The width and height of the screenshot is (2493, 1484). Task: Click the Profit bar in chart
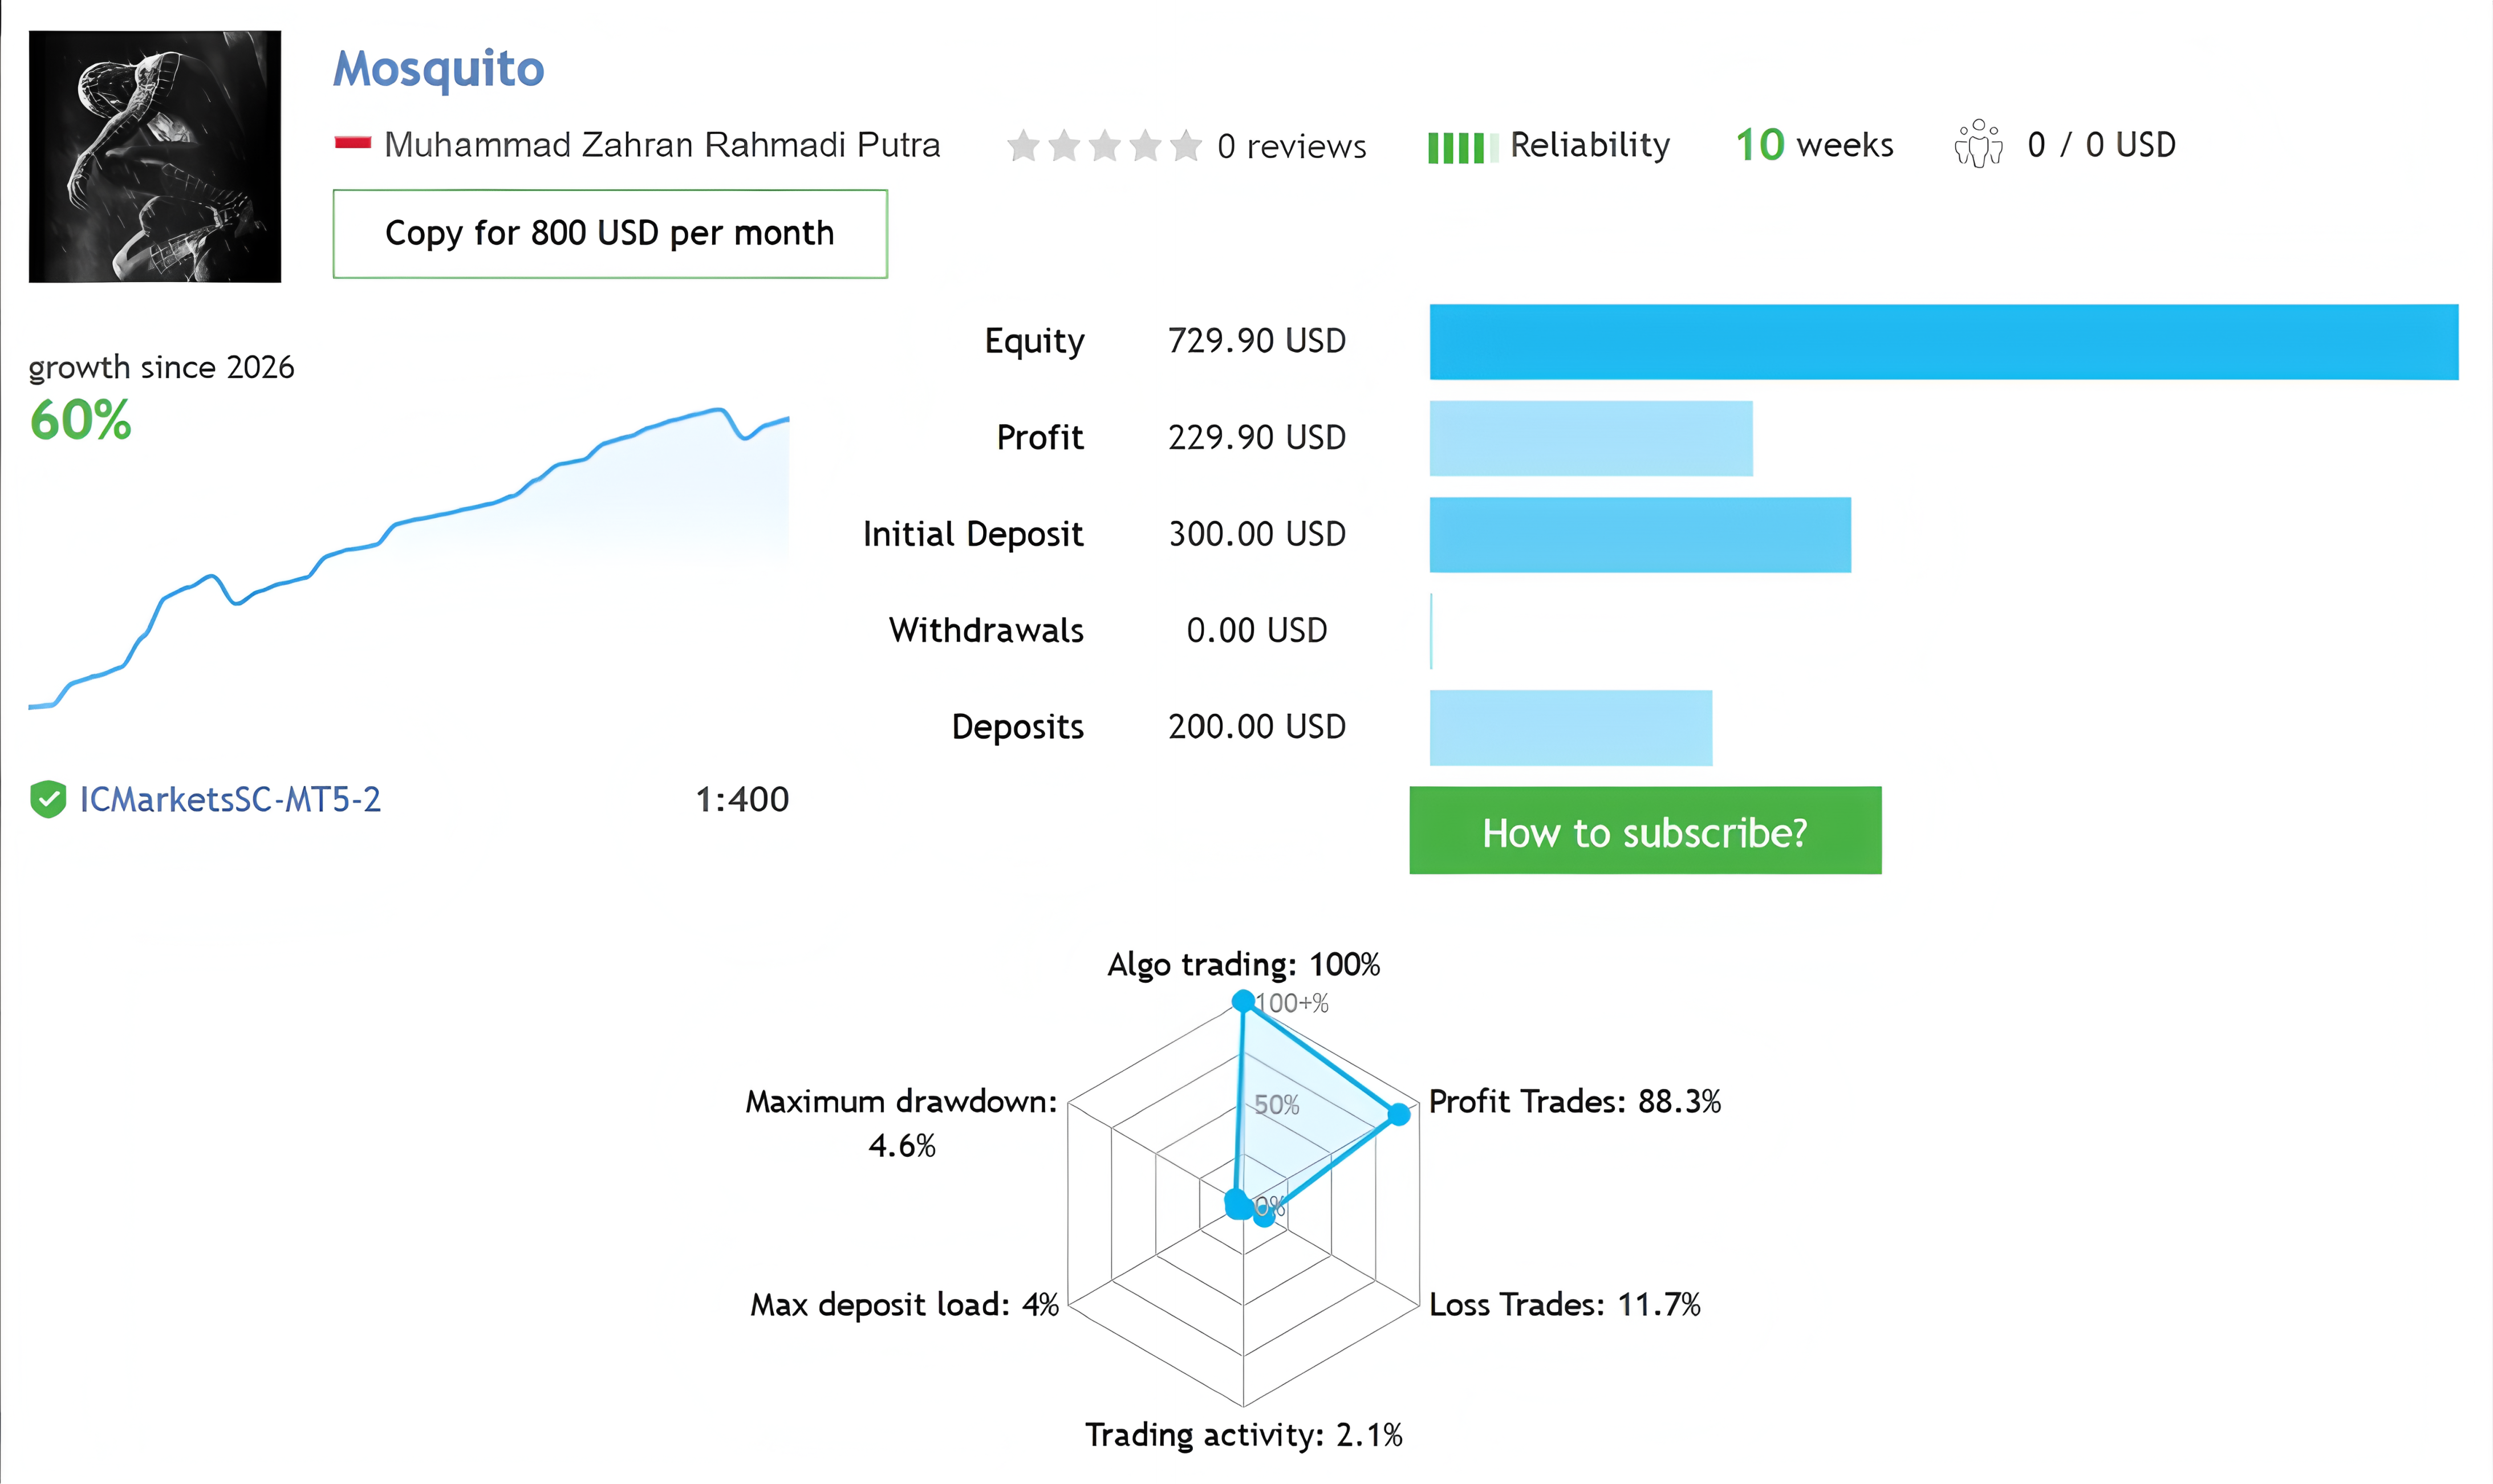[1591, 438]
